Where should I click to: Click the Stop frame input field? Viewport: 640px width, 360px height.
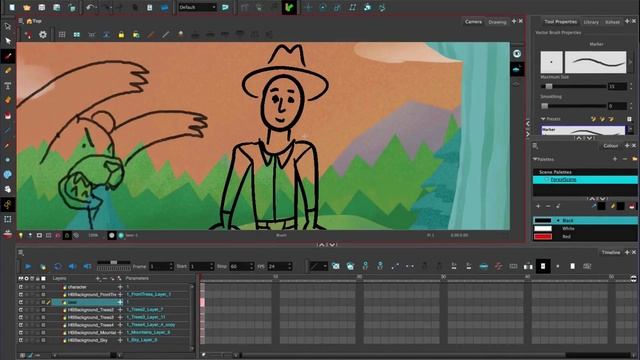coord(241,266)
